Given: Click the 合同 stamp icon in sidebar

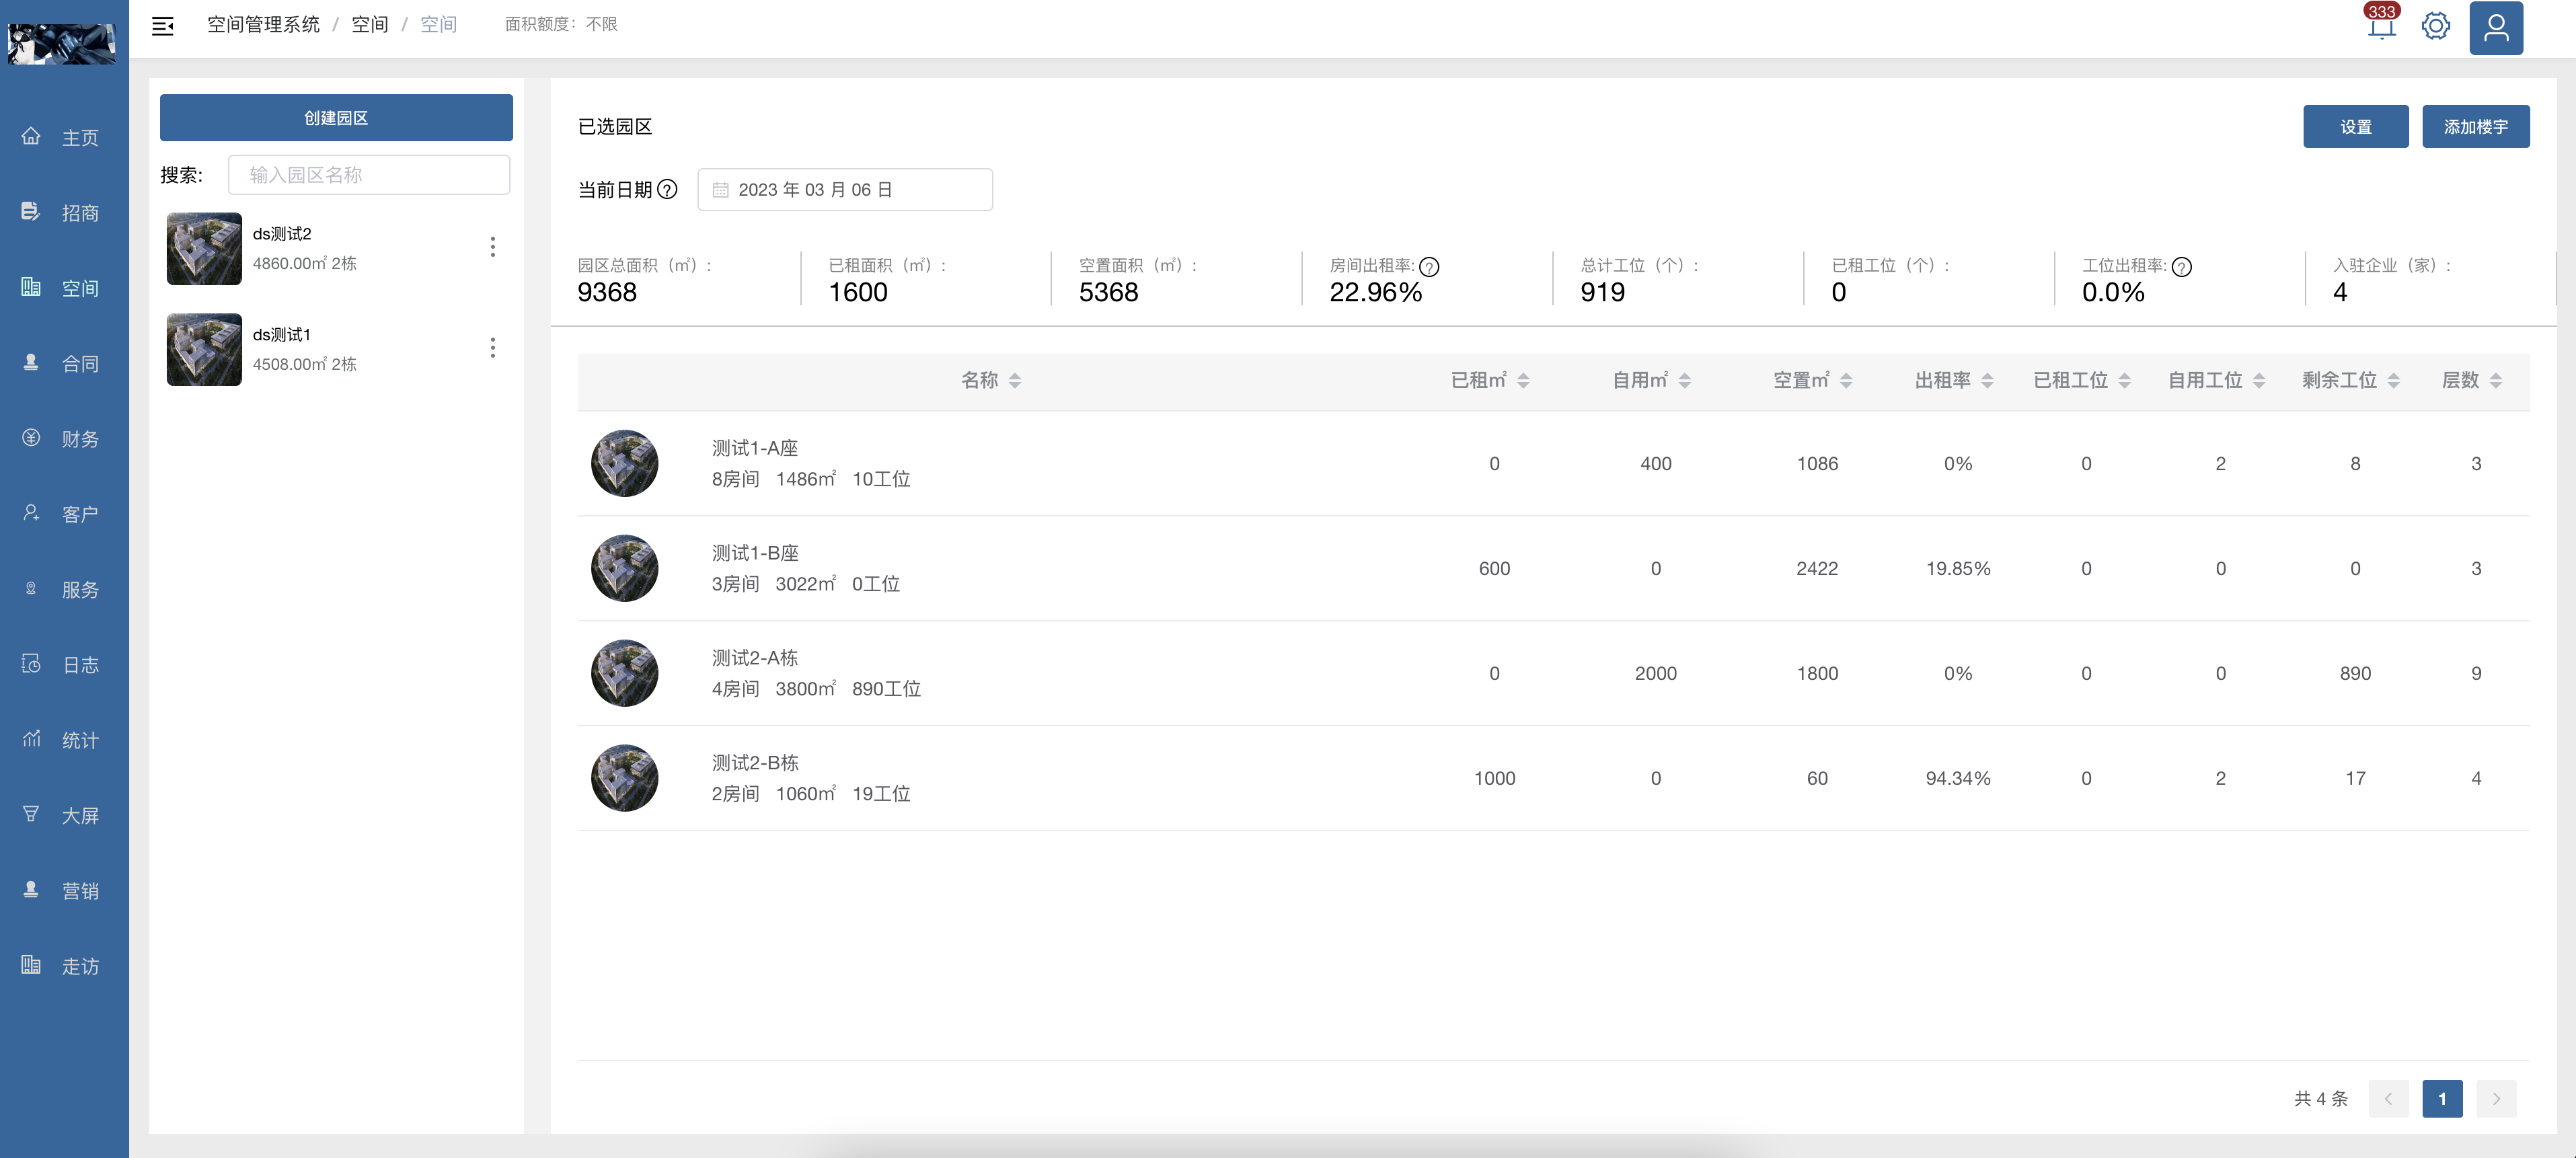Looking at the screenshot, I should (31, 362).
